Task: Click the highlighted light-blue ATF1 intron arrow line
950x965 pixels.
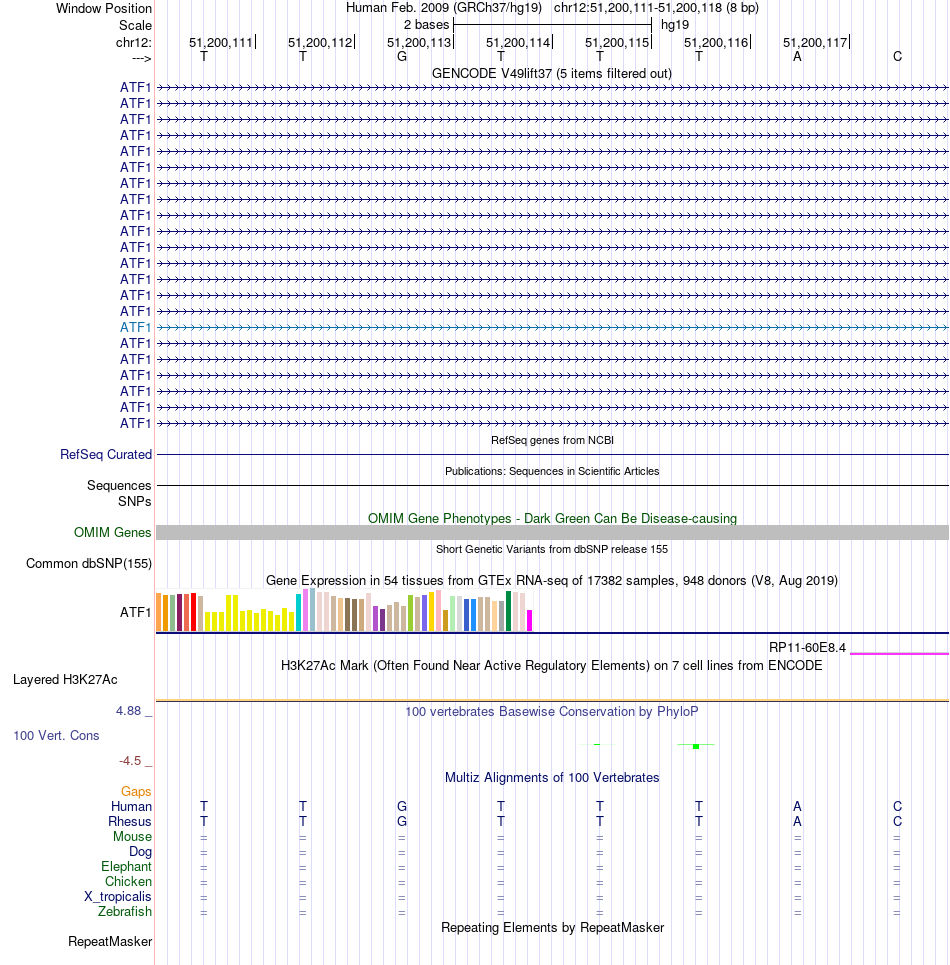Action: click(552, 327)
